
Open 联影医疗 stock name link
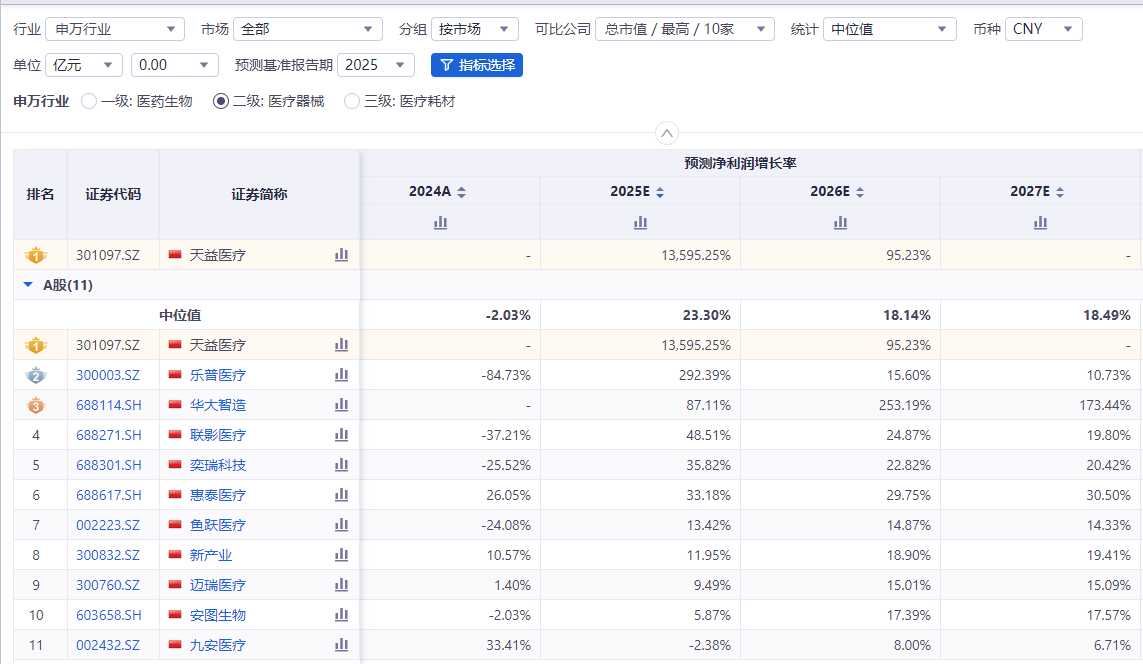coord(218,435)
